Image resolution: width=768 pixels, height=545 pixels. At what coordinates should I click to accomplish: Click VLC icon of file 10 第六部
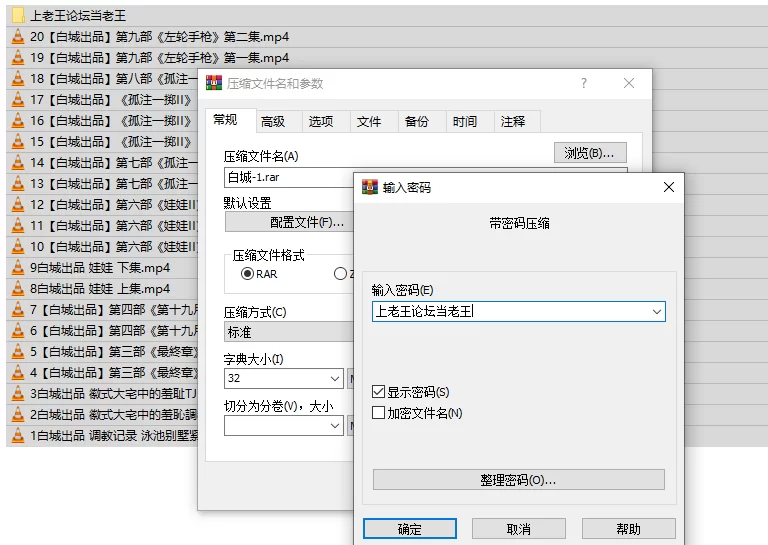(18, 247)
